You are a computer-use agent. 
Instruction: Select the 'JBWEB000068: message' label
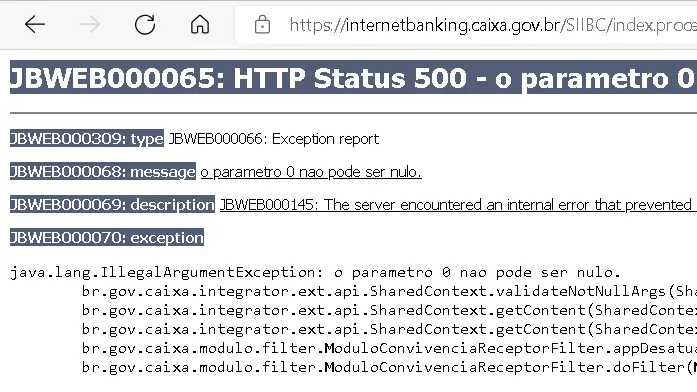point(103,172)
